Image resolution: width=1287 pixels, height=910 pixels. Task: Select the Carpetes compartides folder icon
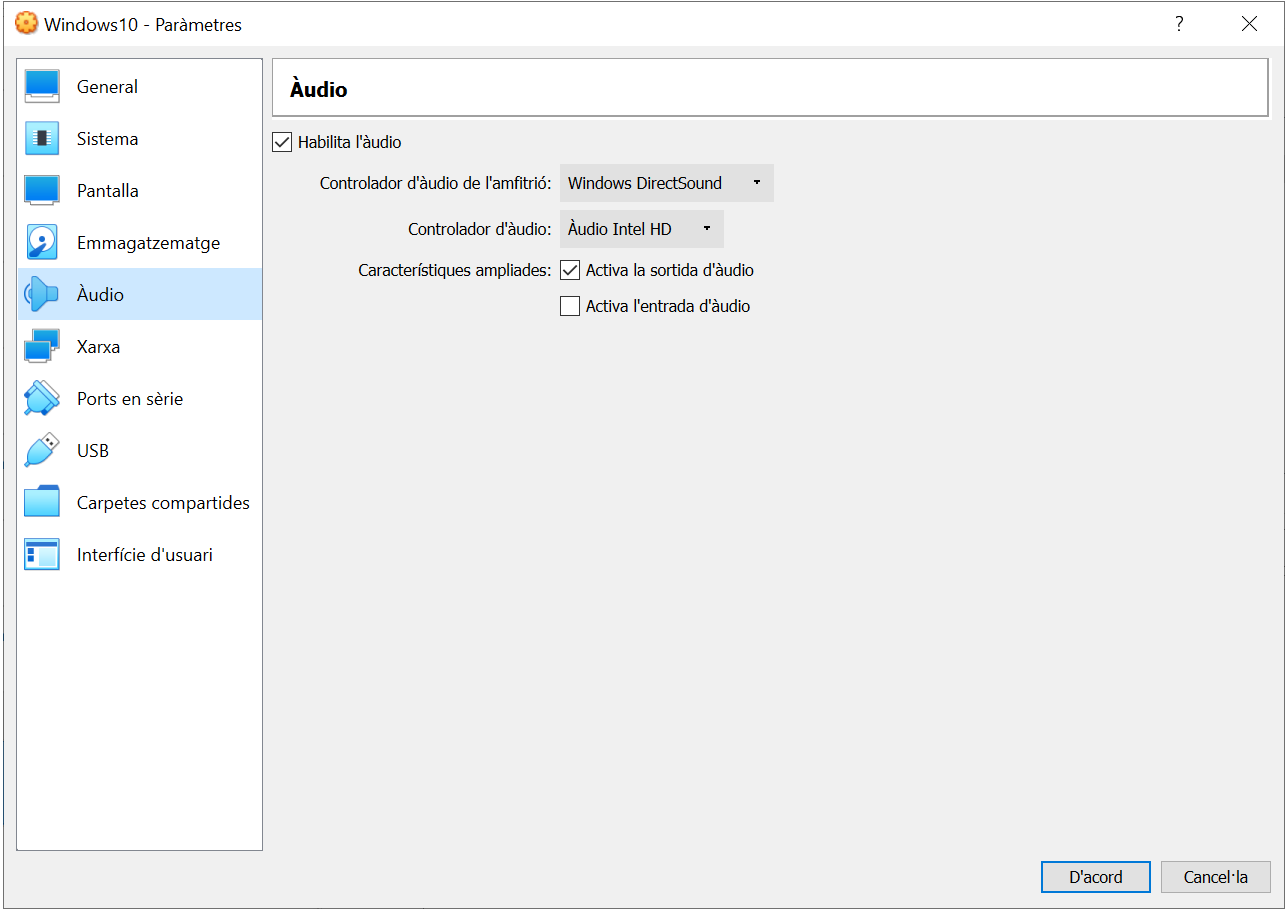coord(42,503)
